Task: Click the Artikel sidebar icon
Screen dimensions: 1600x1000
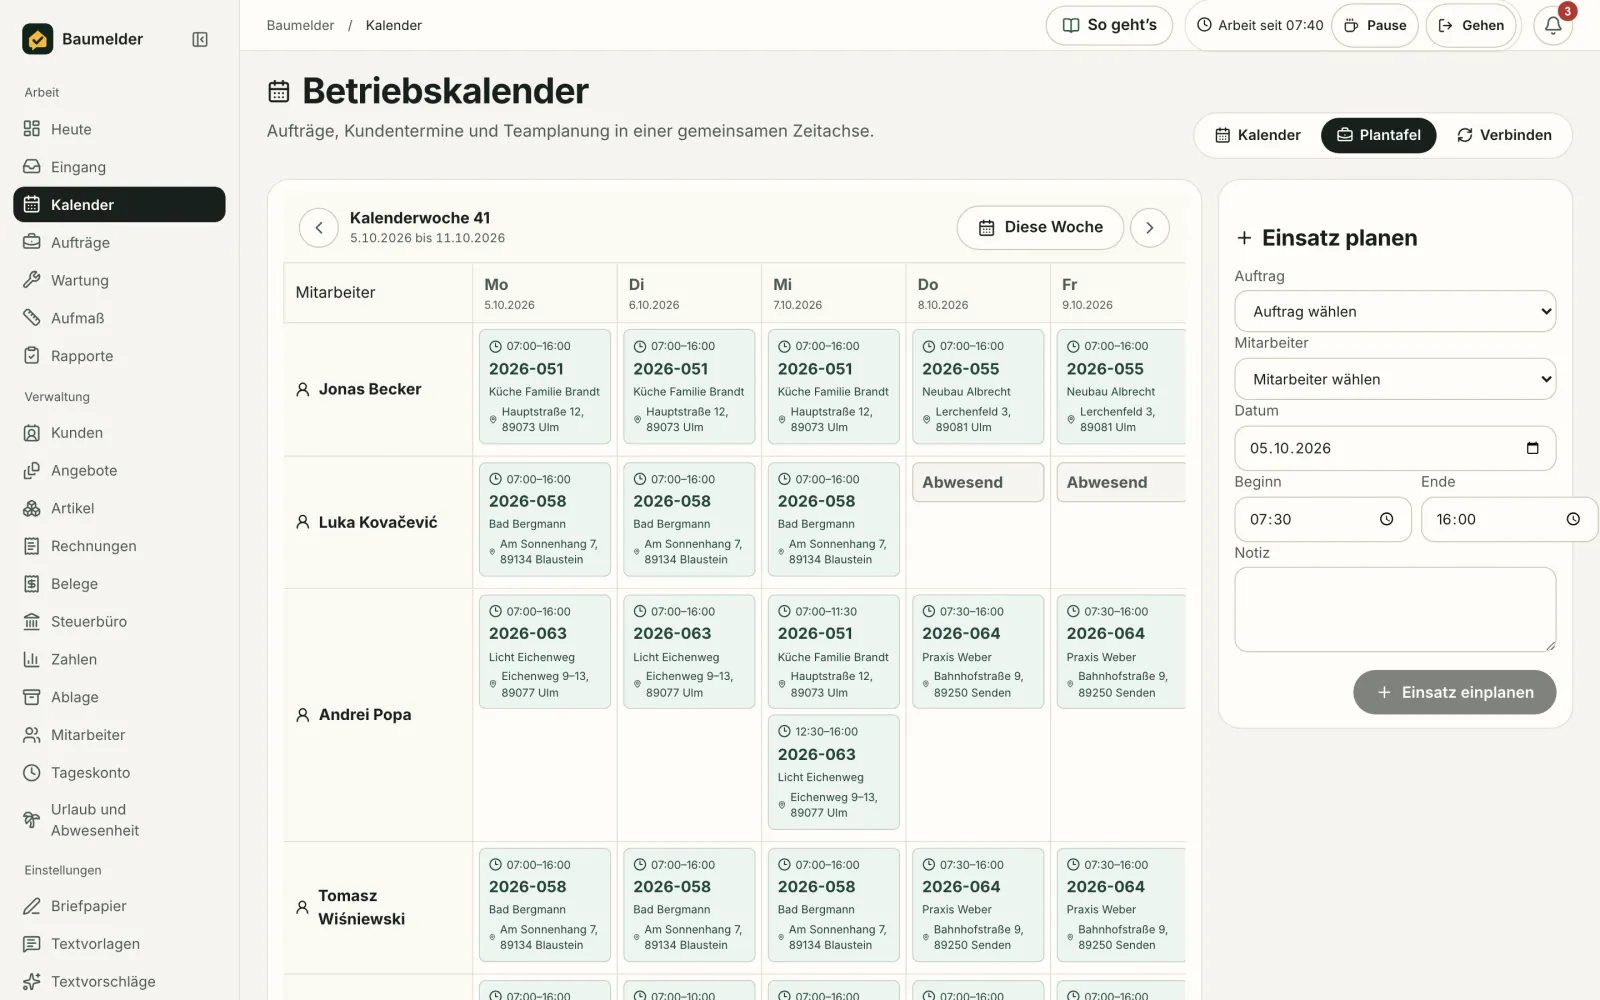Action: [32, 508]
